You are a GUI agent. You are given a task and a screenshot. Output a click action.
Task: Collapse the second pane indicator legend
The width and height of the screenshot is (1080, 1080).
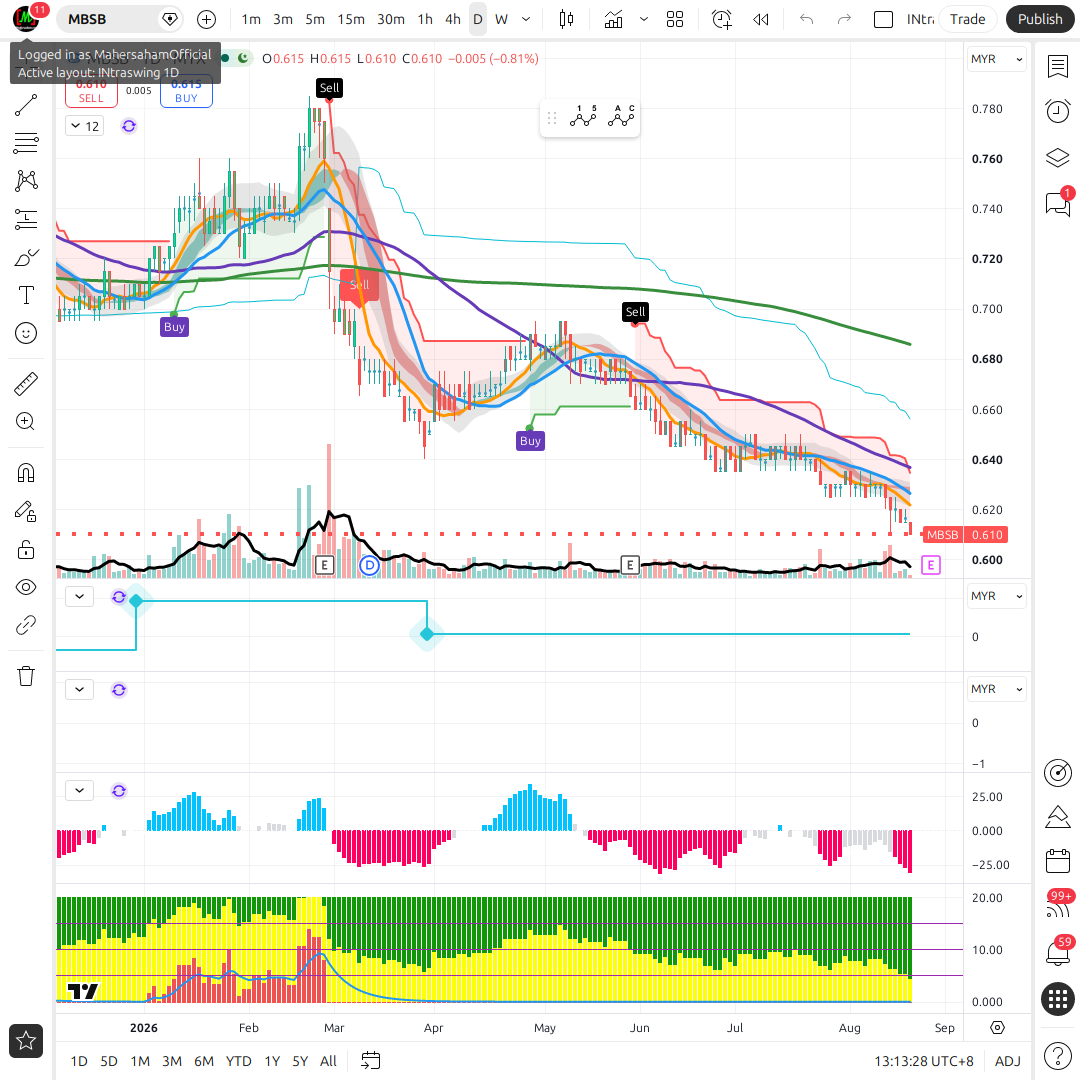pyautogui.click(x=79, y=596)
